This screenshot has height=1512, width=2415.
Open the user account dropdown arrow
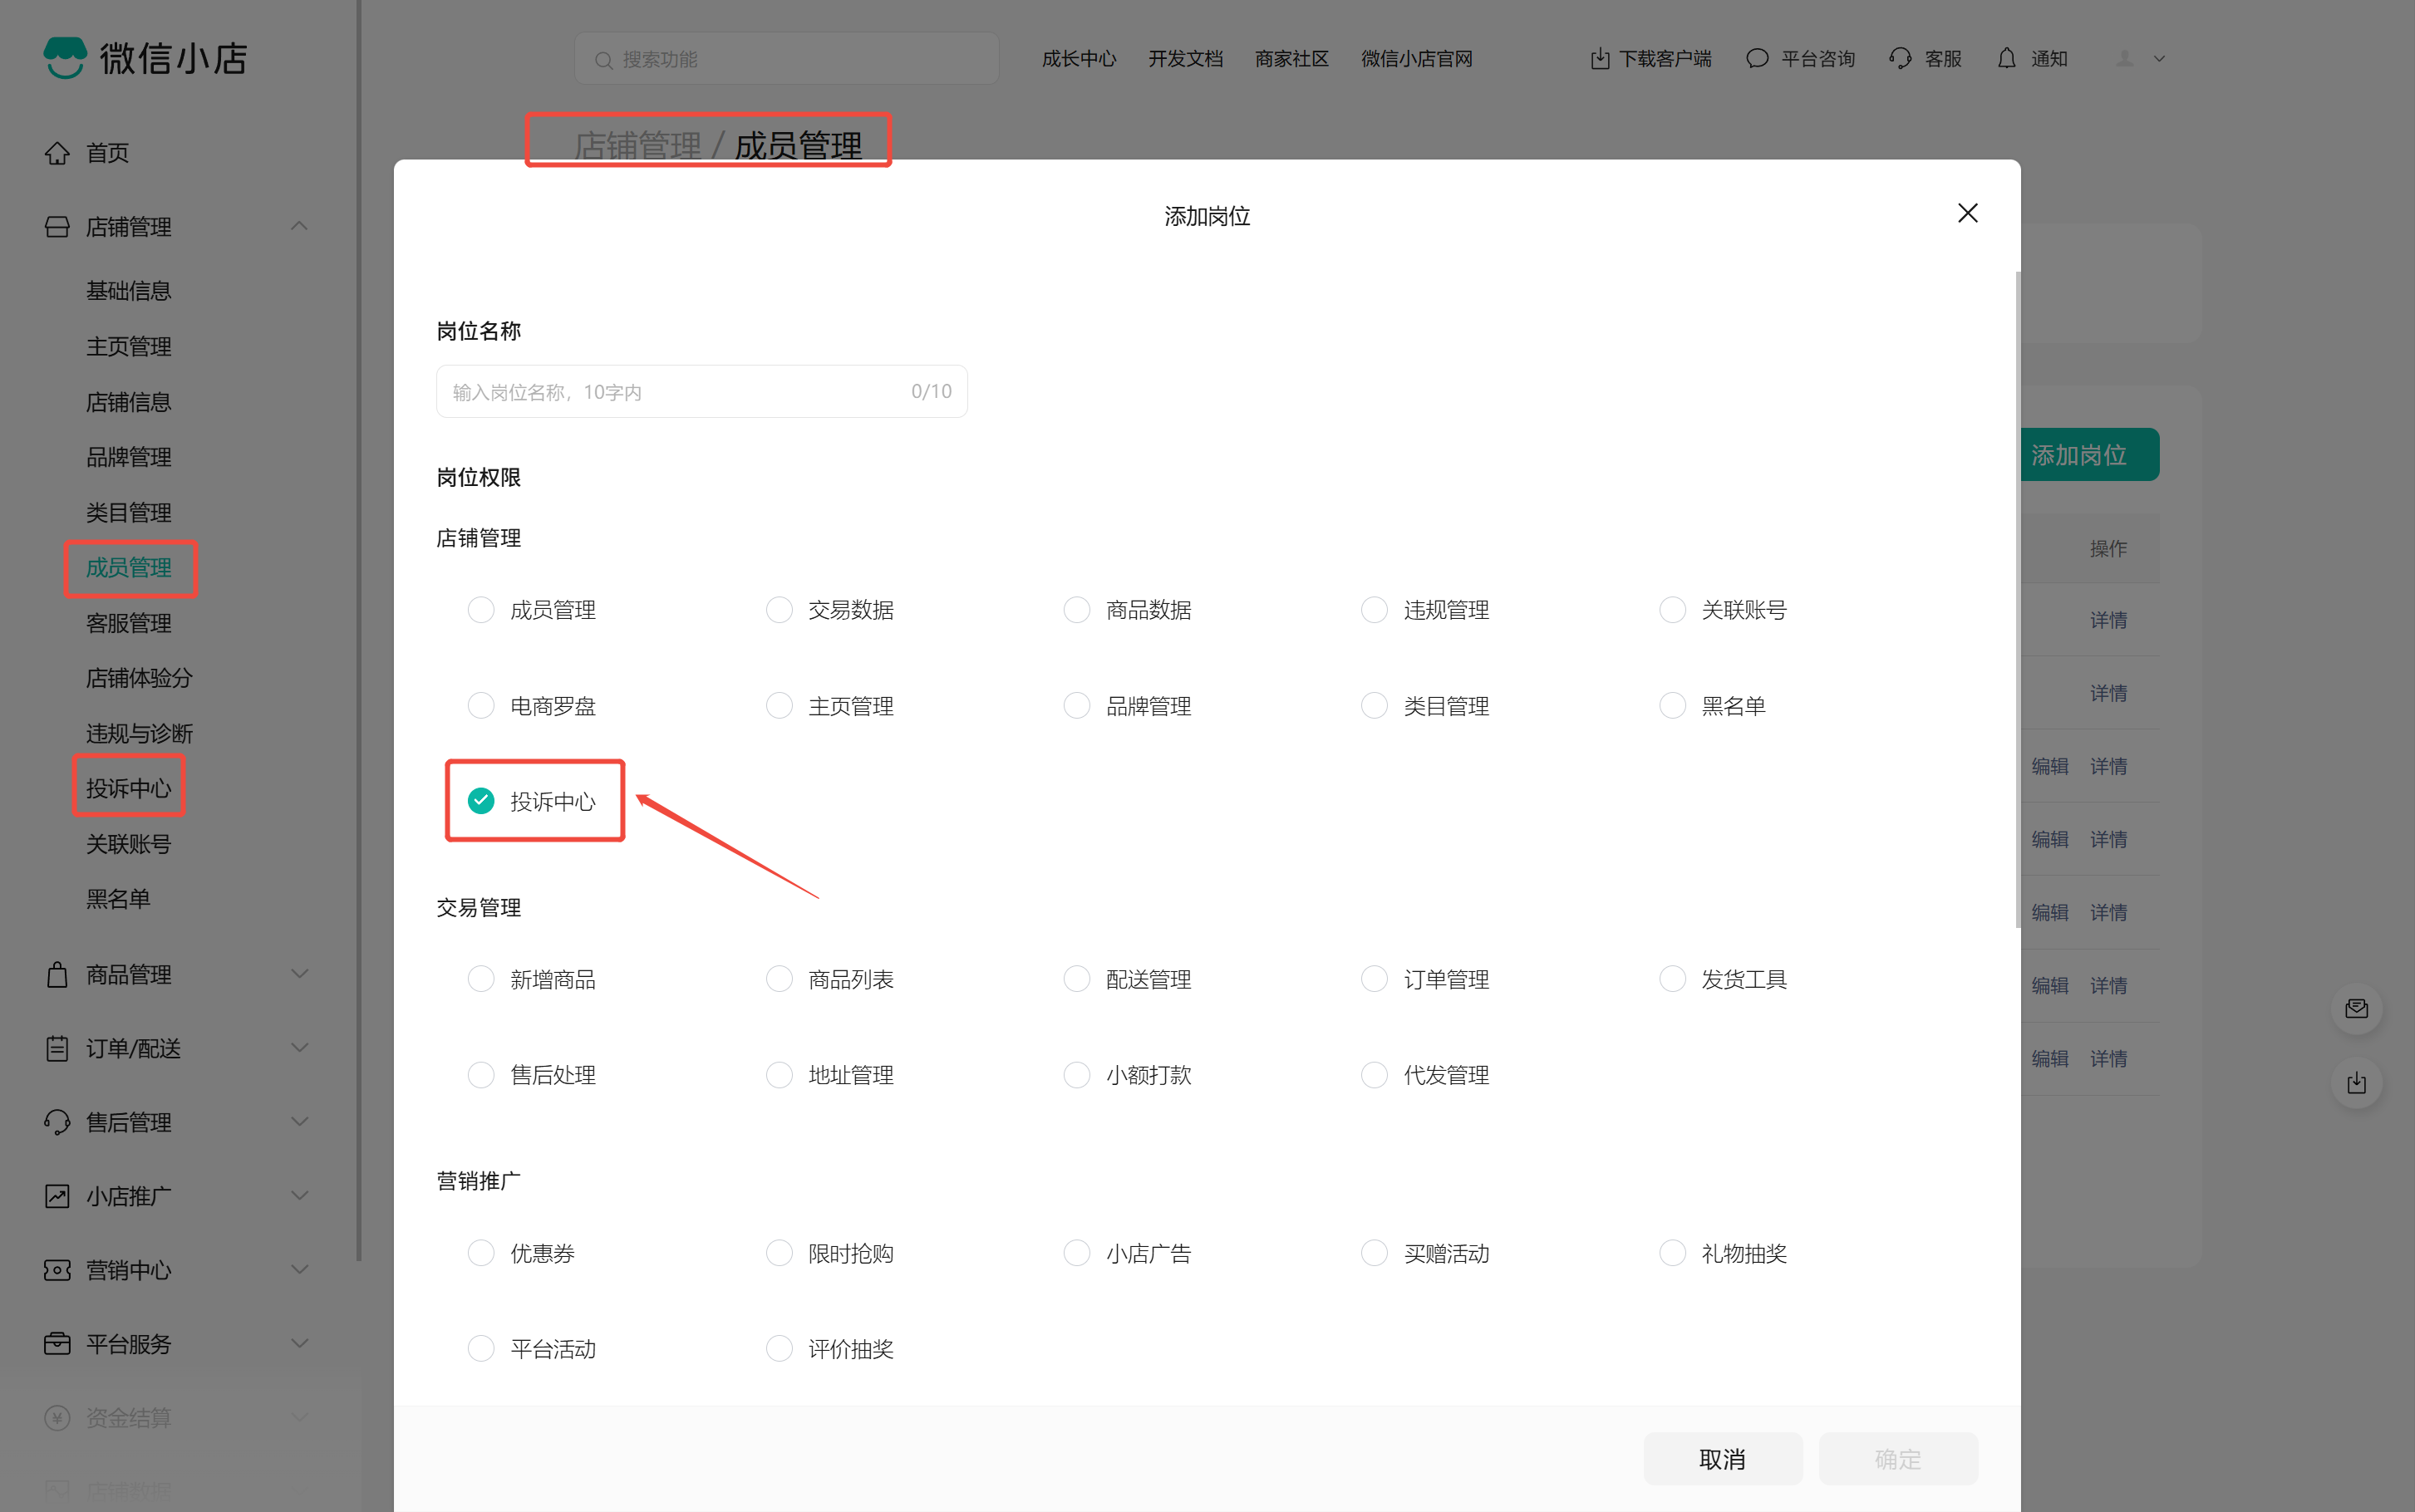point(2159,59)
